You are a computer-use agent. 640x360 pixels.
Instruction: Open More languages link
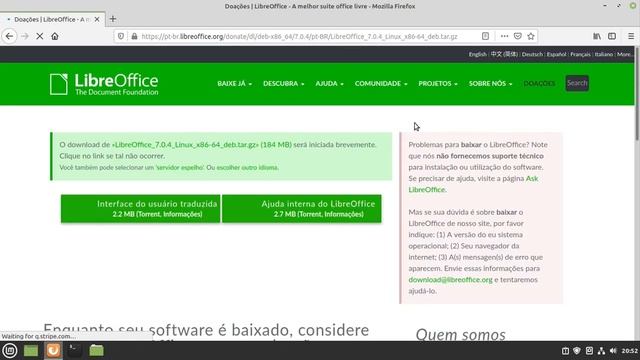tap(624, 54)
